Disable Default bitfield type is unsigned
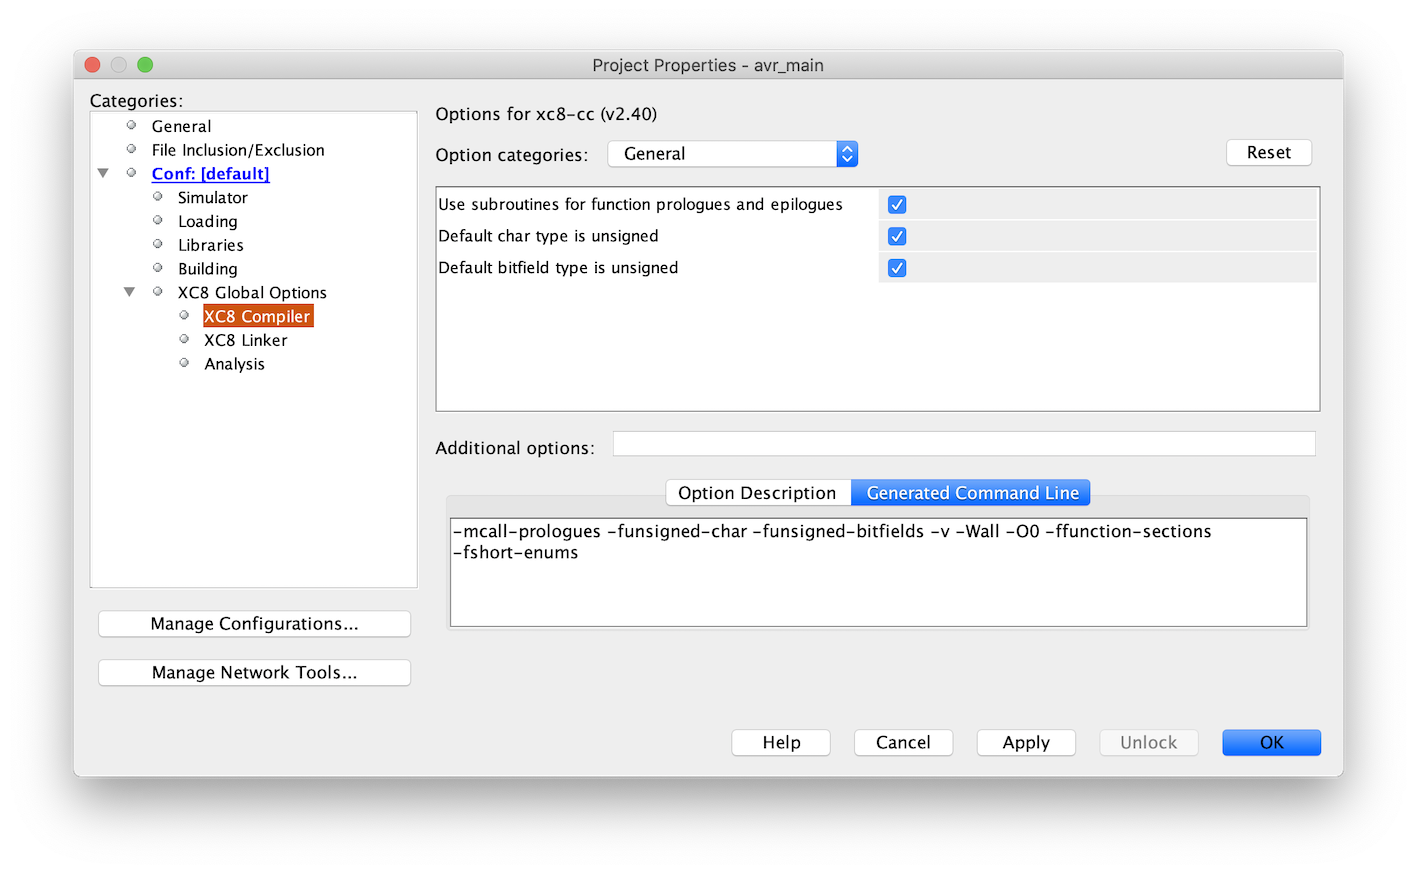This screenshot has width=1417, height=874. coord(897,268)
